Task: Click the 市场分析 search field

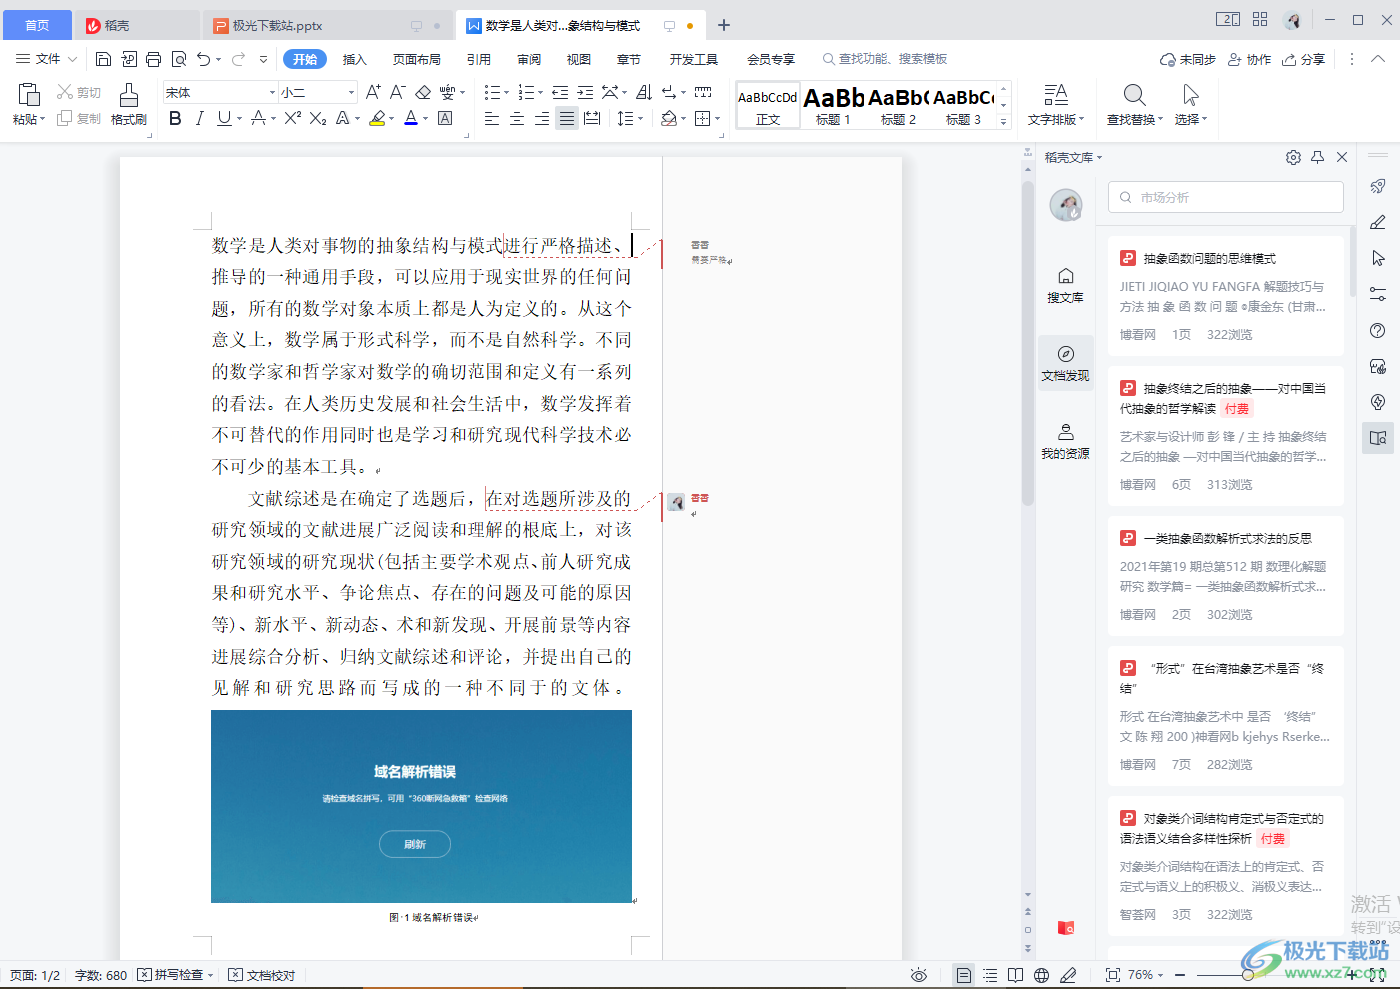Action: [1225, 197]
